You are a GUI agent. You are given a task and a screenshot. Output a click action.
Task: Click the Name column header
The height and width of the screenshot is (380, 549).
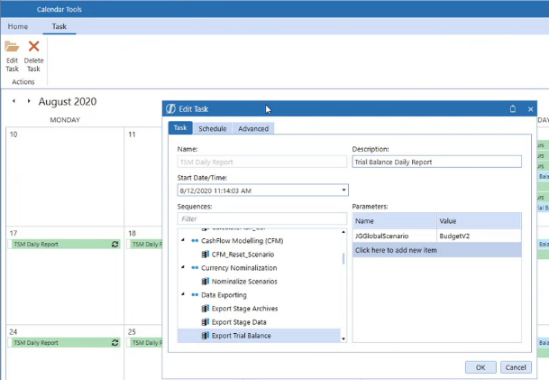point(394,221)
